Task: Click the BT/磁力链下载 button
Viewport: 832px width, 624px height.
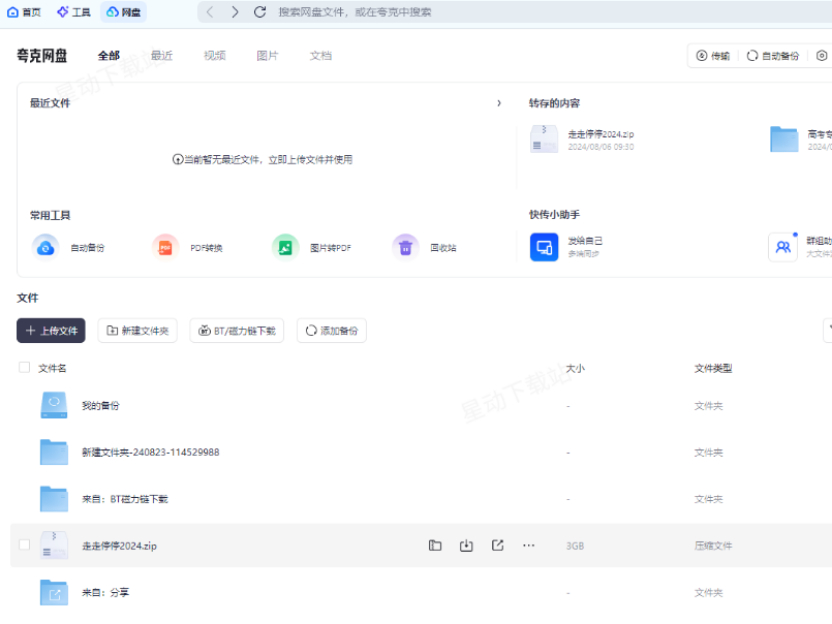Action: [x=237, y=331]
